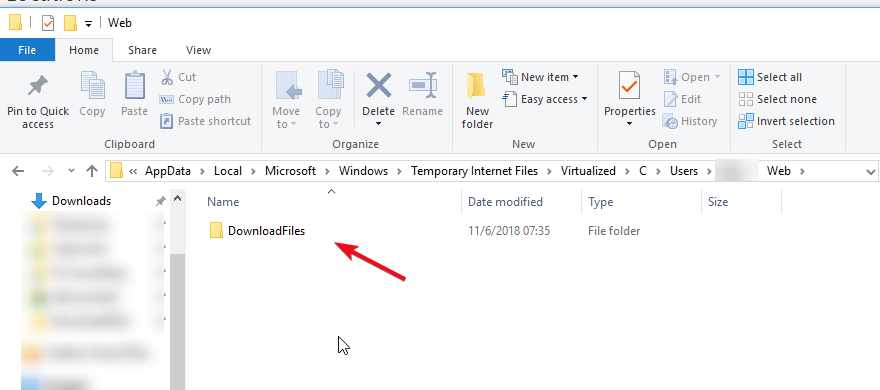Open the address bar history dropdown

tap(870, 171)
